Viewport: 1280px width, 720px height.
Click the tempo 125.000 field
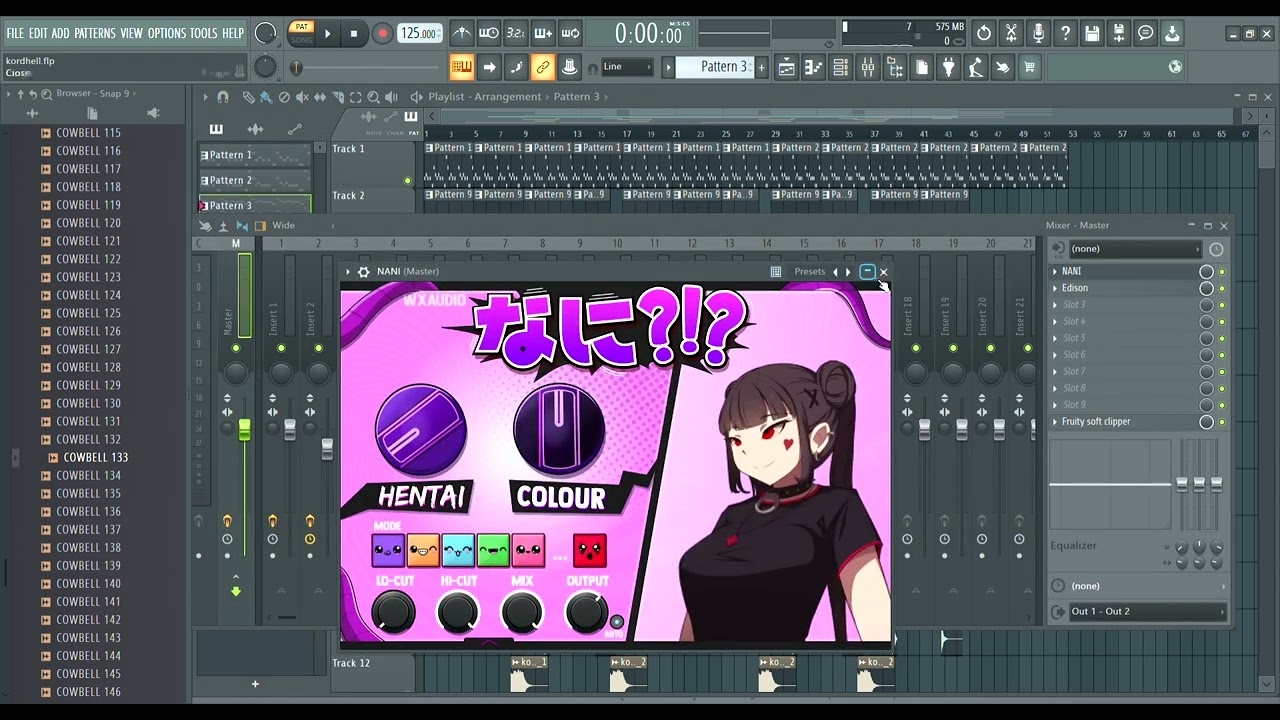(x=419, y=33)
